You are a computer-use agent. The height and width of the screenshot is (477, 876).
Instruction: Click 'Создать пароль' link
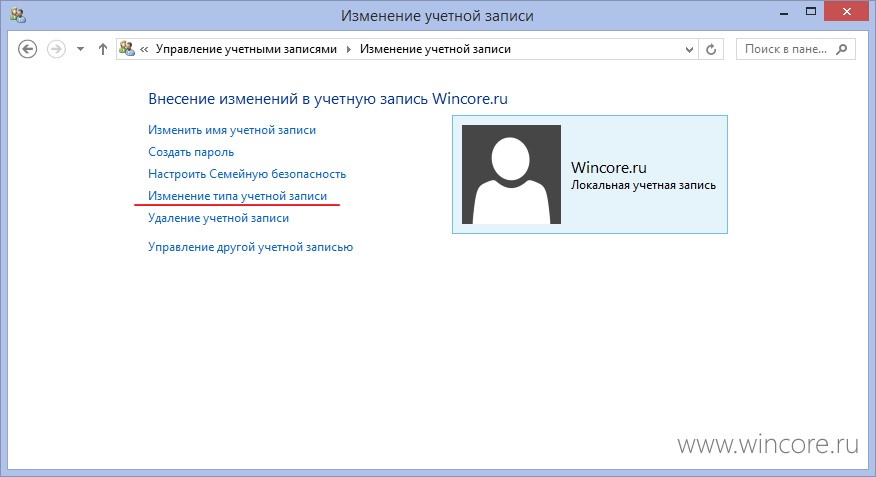click(x=191, y=152)
